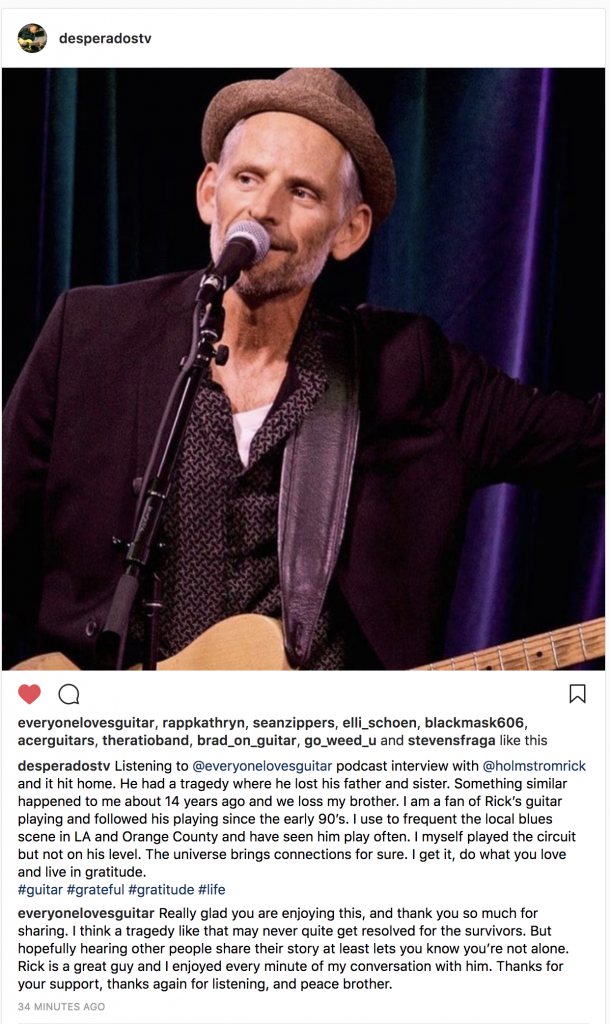Open acerguitars from the likes list
This screenshot has width=610, height=1024.
(x=56, y=741)
